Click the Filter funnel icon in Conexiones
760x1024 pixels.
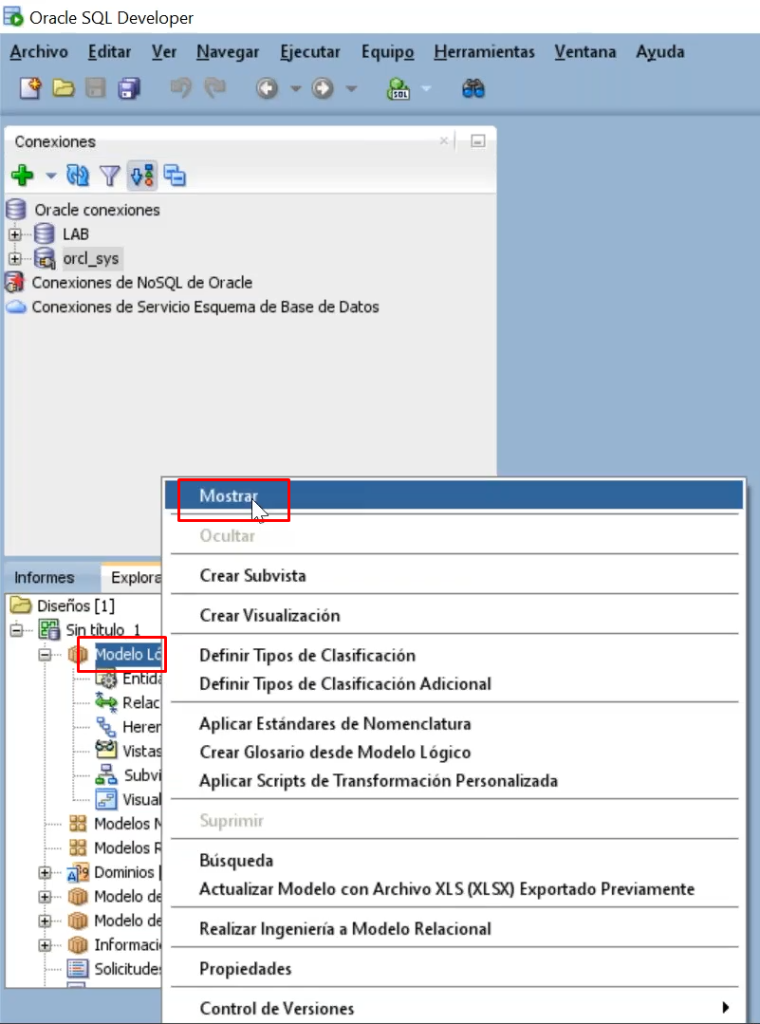point(110,175)
